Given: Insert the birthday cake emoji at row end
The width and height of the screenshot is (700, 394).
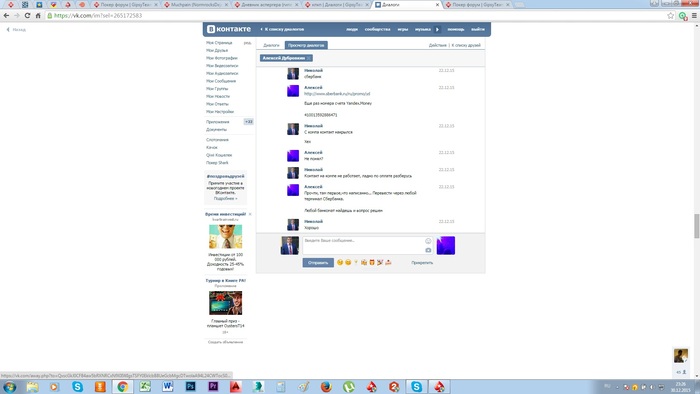Looking at the screenshot, I should (388, 262).
